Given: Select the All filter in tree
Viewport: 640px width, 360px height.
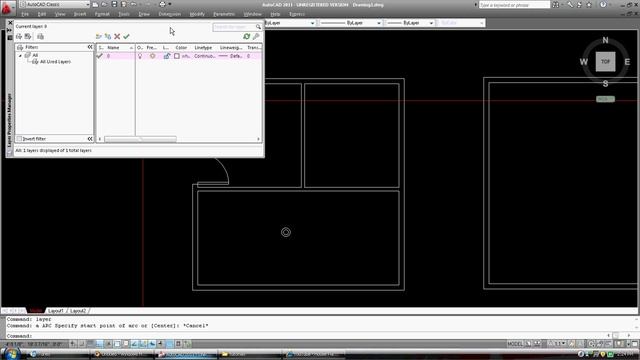Looking at the screenshot, I should [x=35, y=55].
